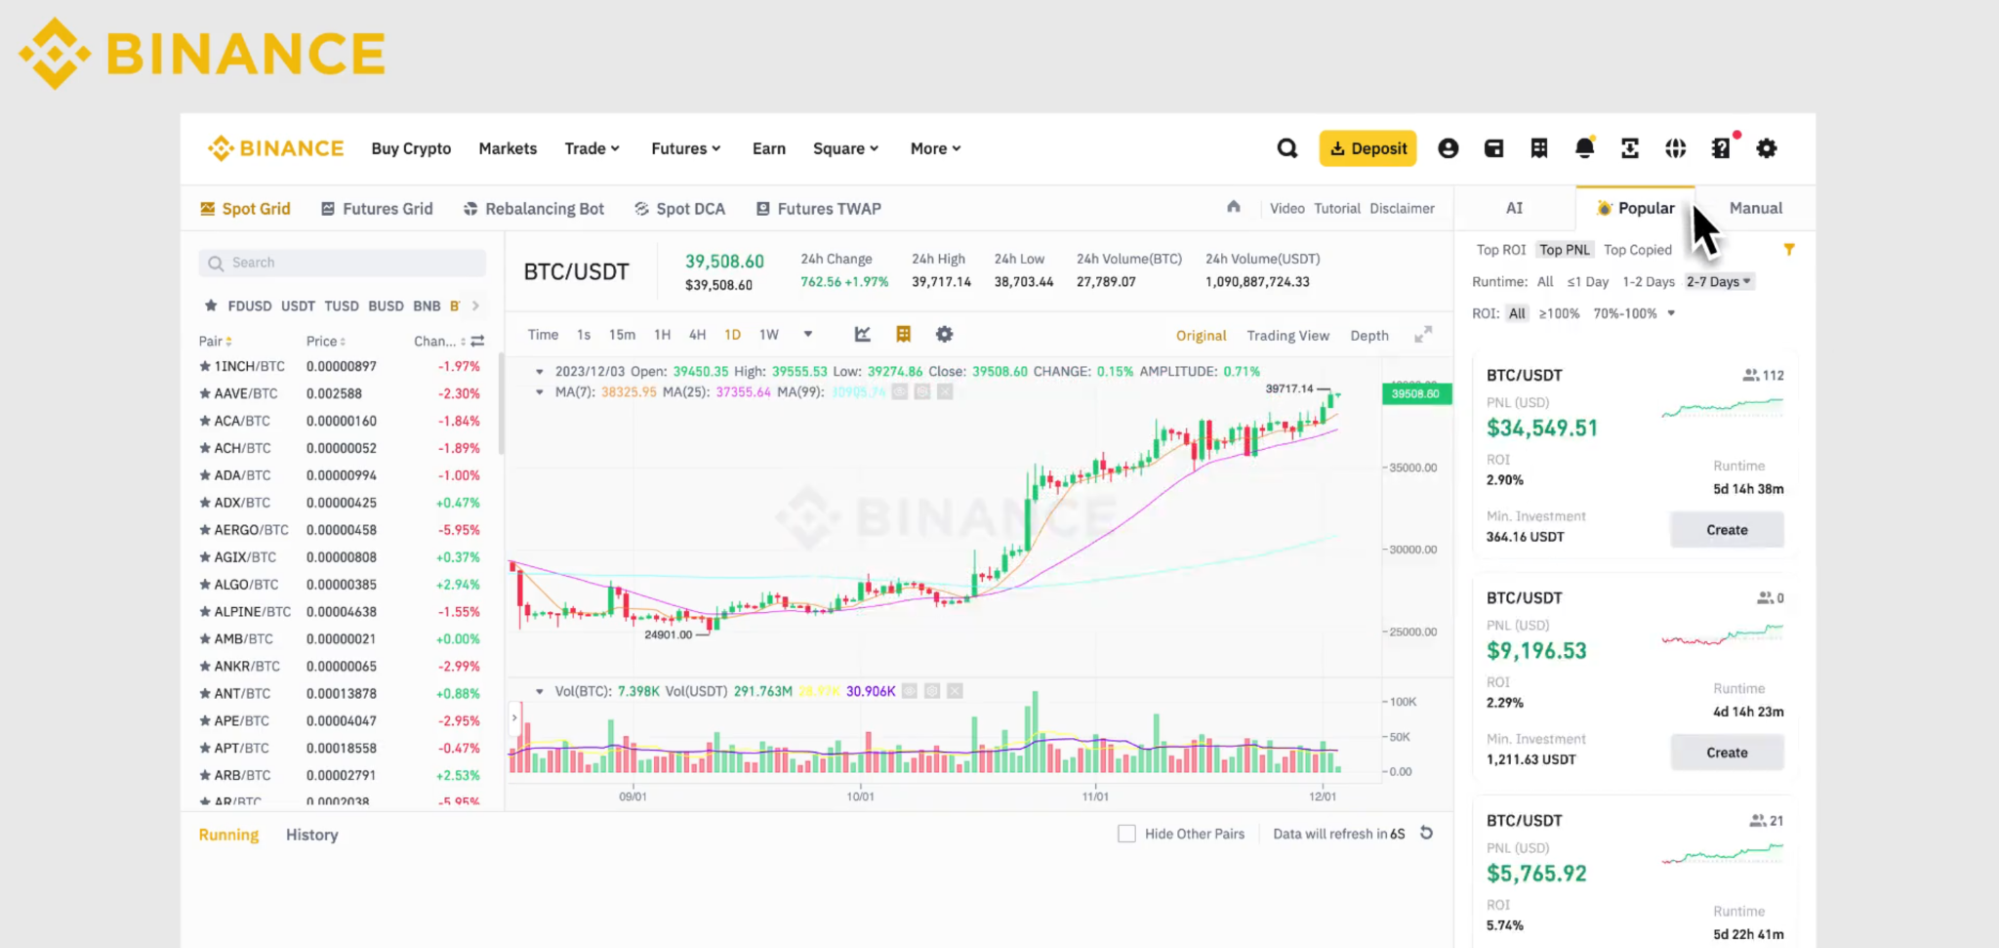Toggle the Top PNL sorting option
Image resolution: width=1999 pixels, height=948 pixels.
point(1563,249)
